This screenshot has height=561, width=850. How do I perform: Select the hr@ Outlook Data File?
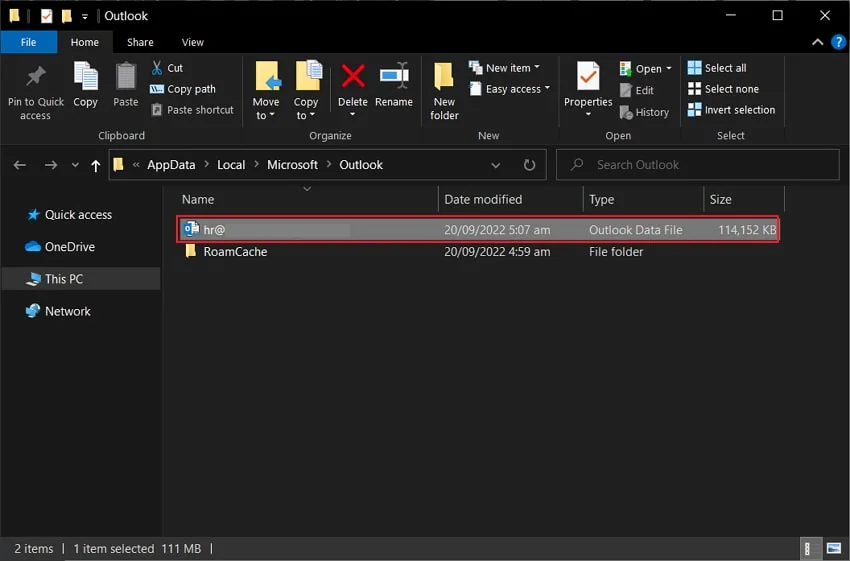click(x=478, y=230)
